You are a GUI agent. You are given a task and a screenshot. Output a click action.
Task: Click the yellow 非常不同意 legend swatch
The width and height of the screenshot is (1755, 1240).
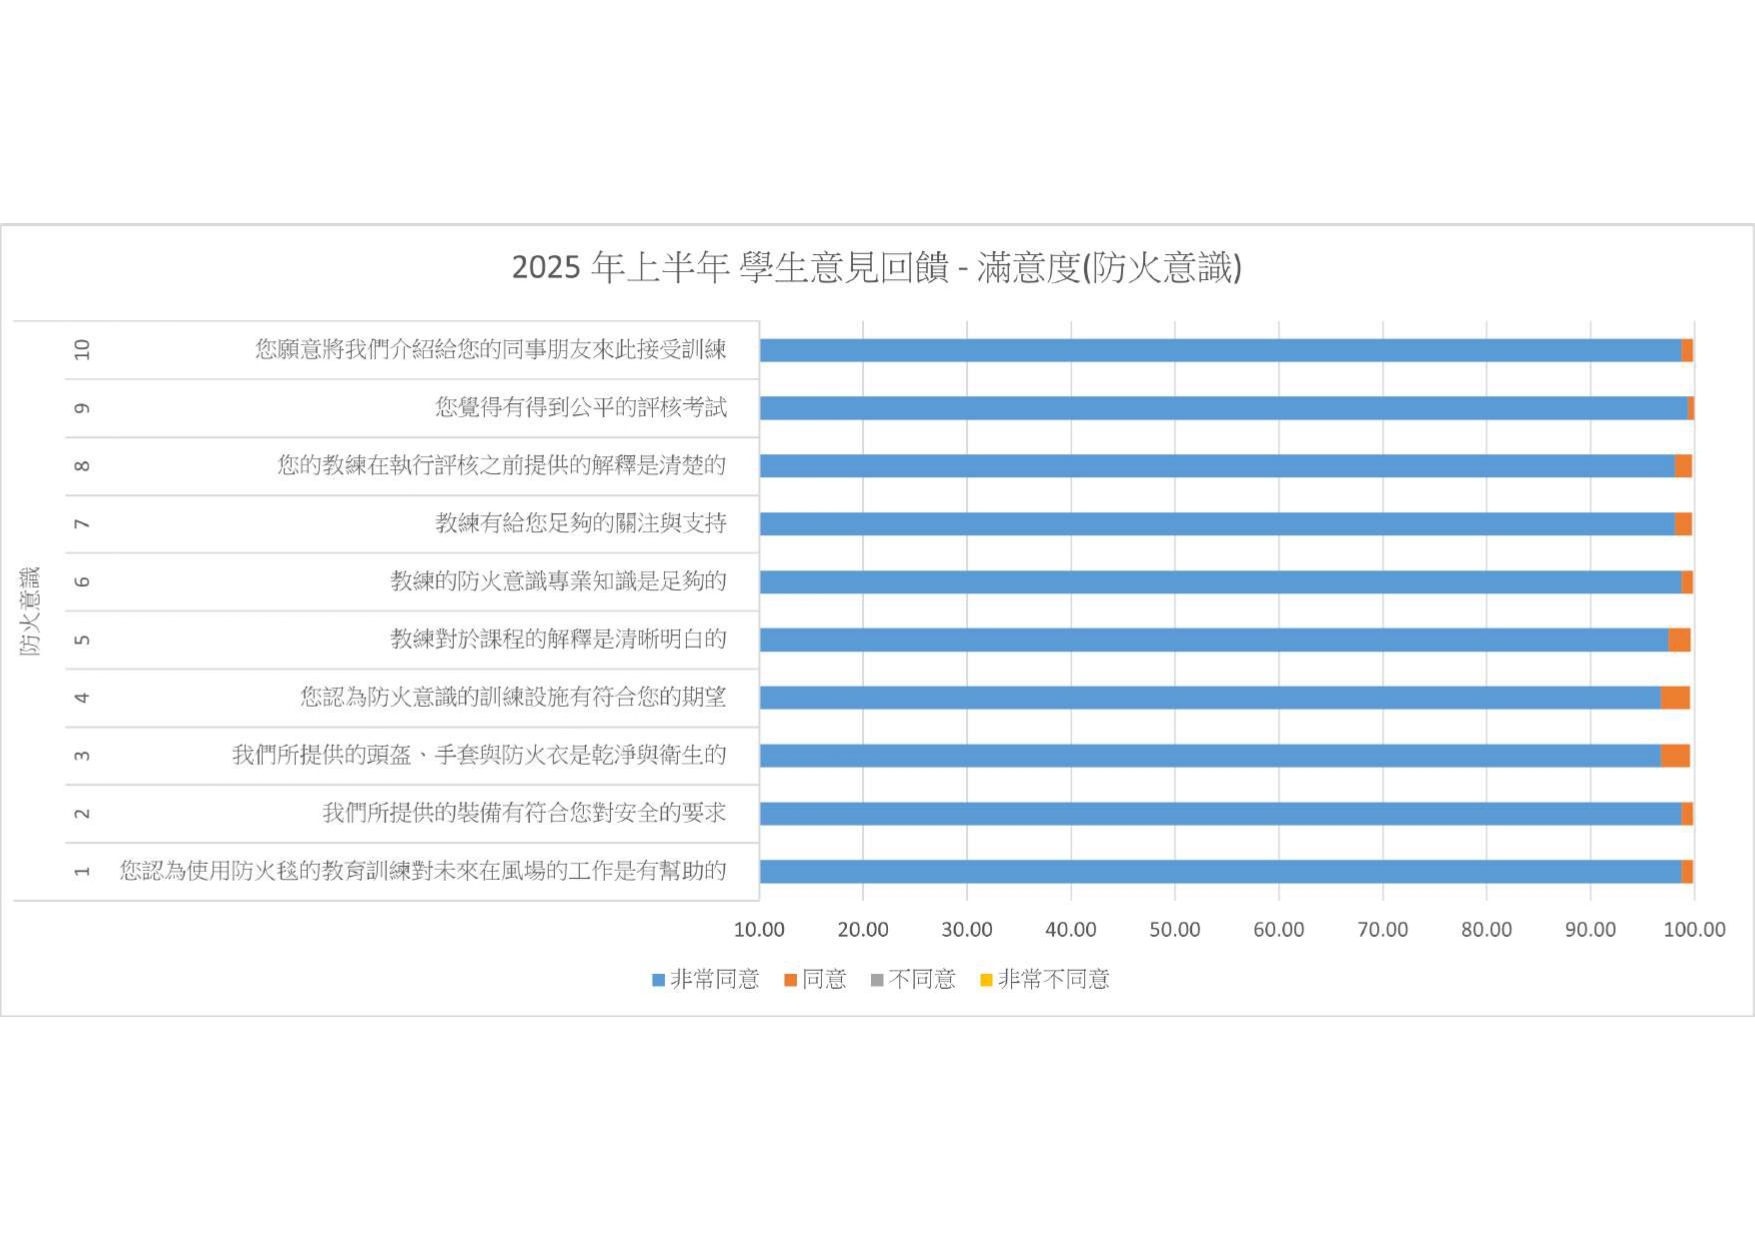[x=986, y=980]
